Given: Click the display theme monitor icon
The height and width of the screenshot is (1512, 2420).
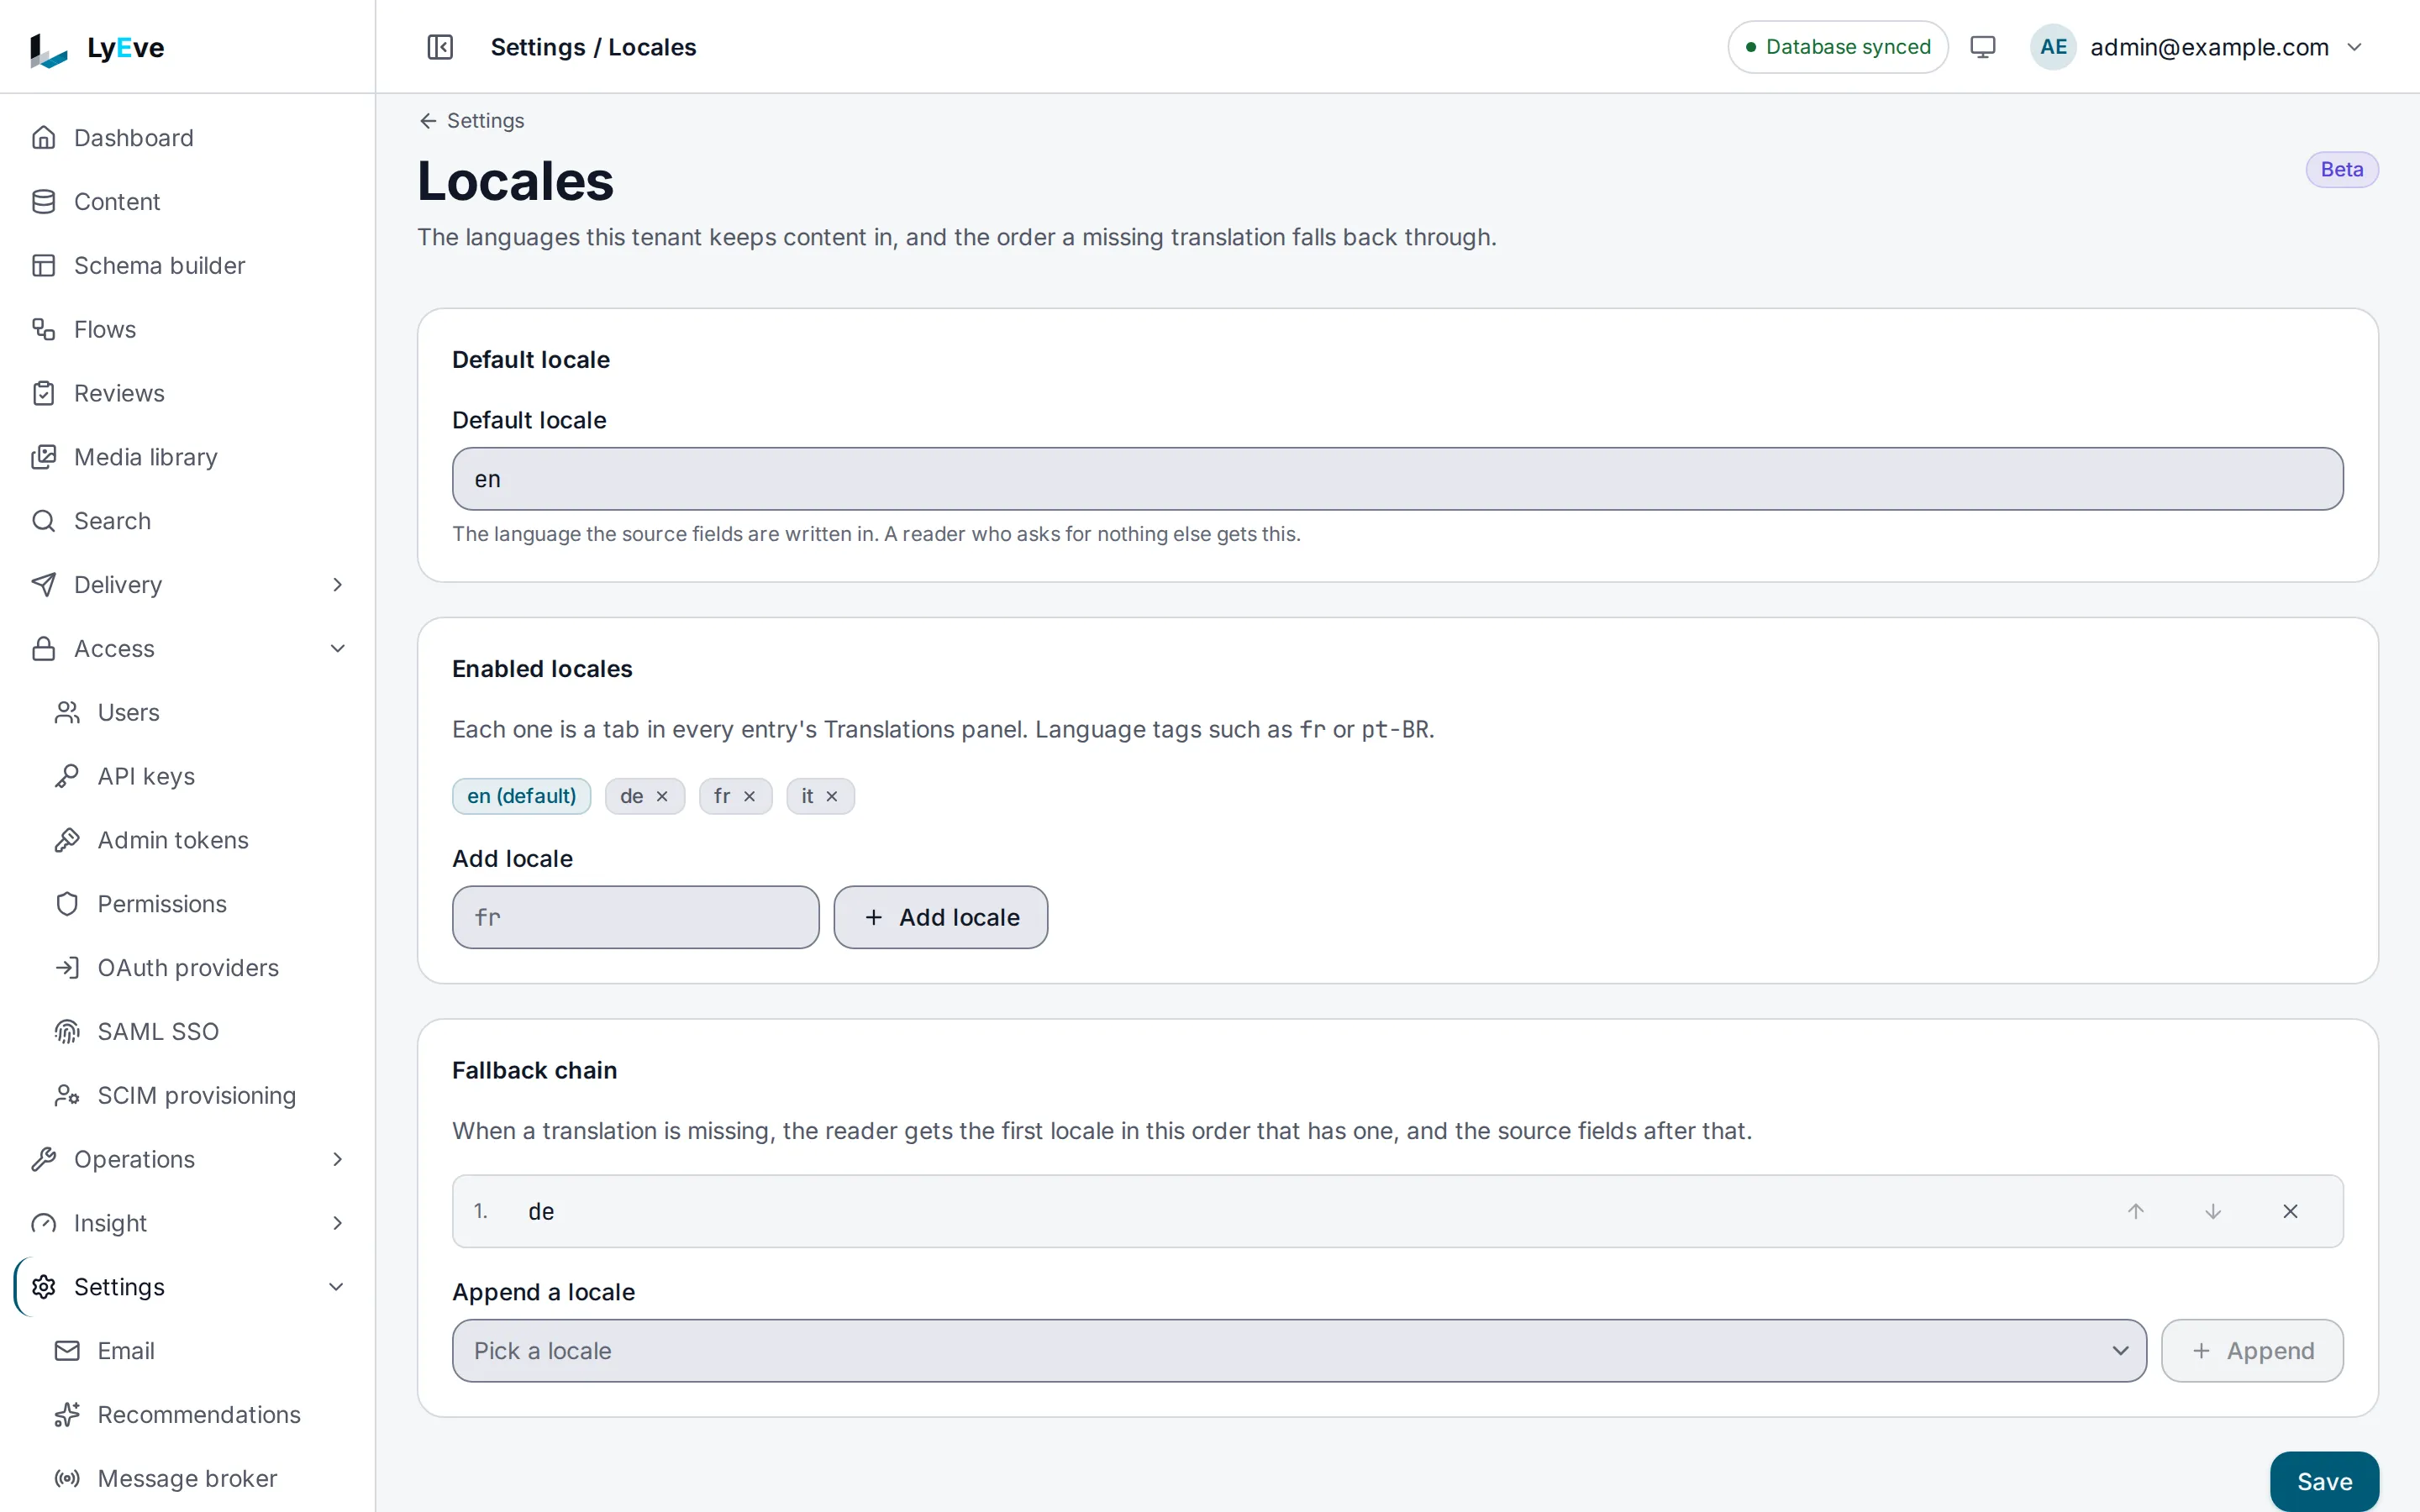Looking at the screenshot, I should (1982, 47).
